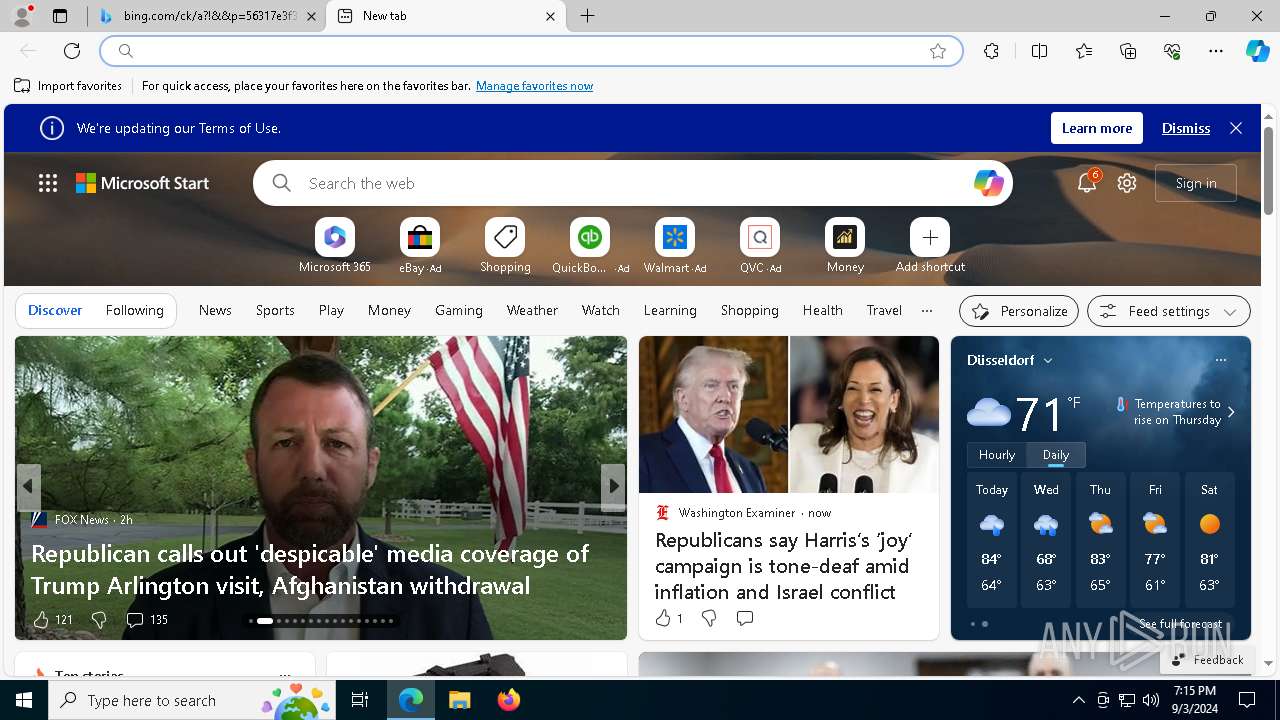
Task: Open the Windows Start menu
Action: pos(24,700)
